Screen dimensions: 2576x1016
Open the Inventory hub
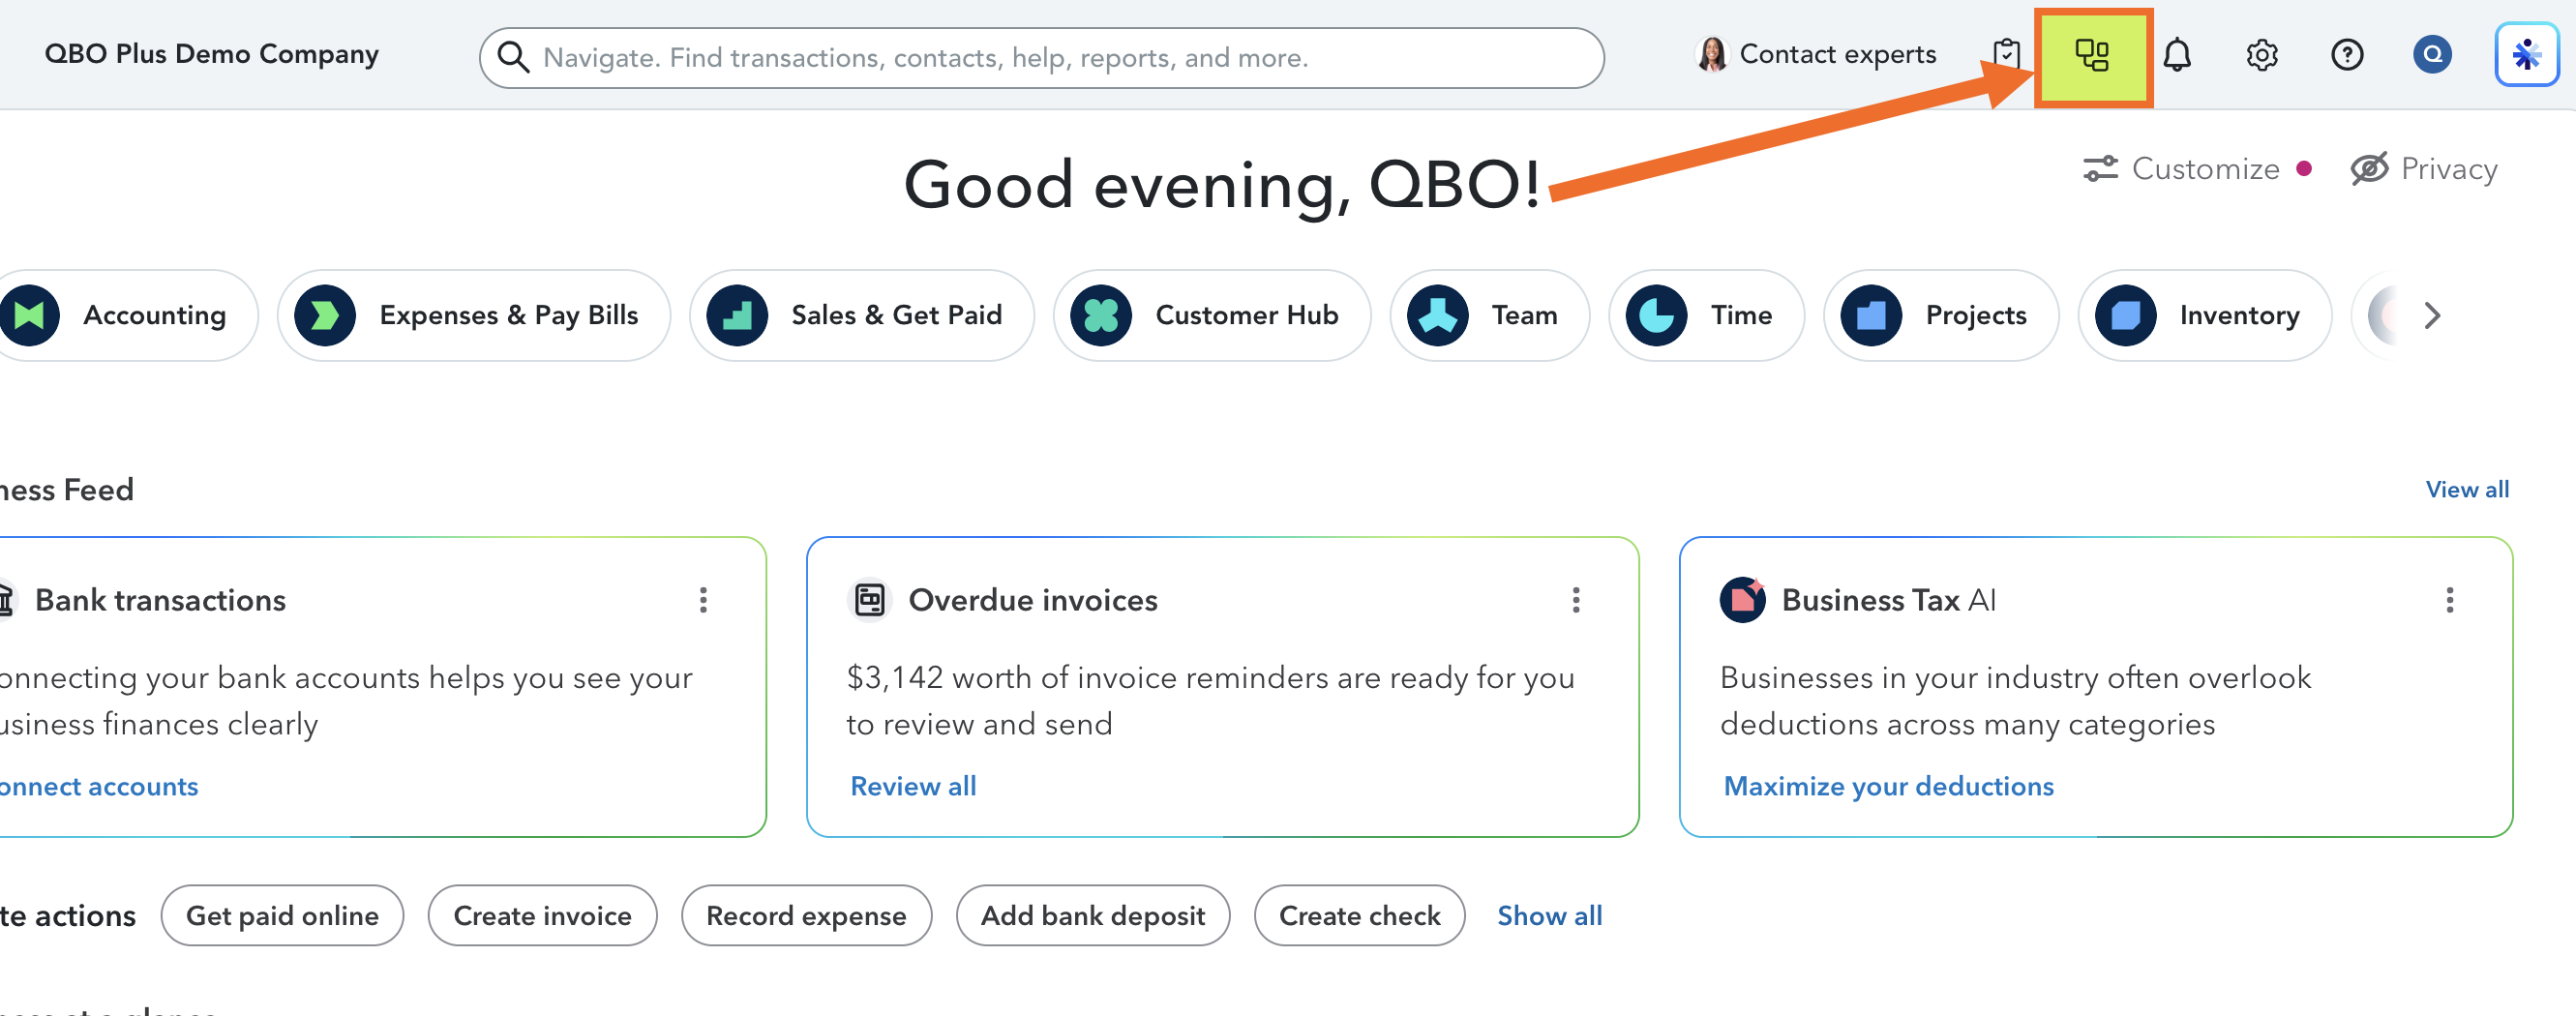[2205, 316]
